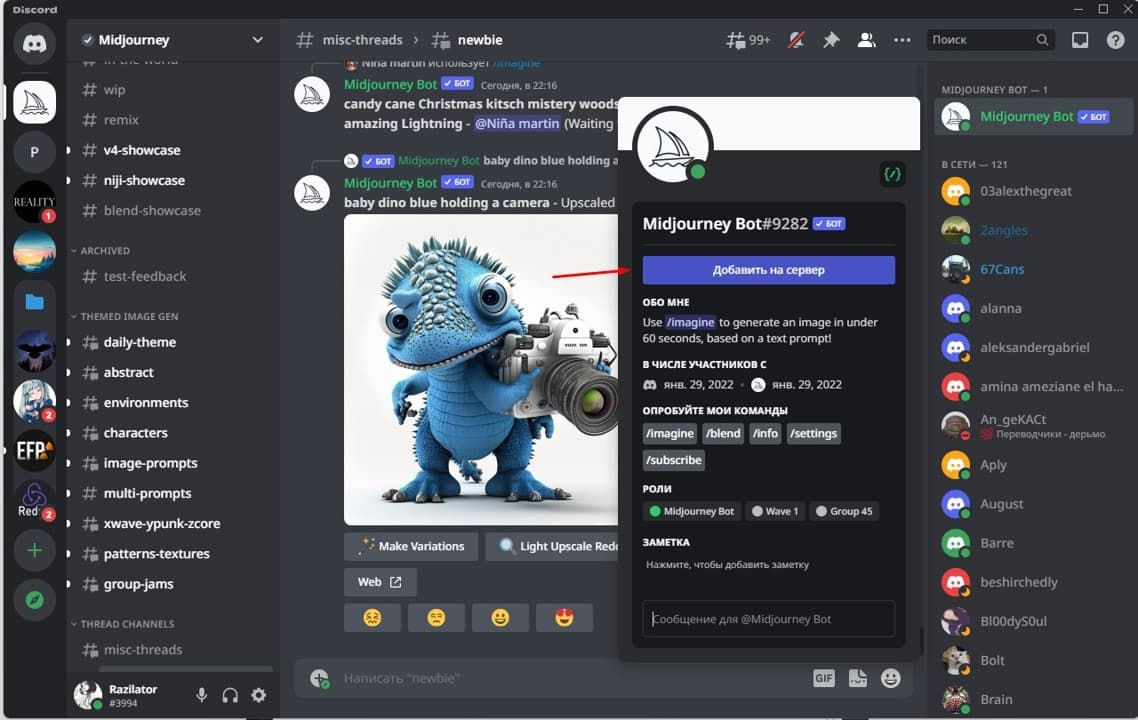1138x720 pixels.
Task: Rate image with grinning emoji
Action: (x=500, y=618)
